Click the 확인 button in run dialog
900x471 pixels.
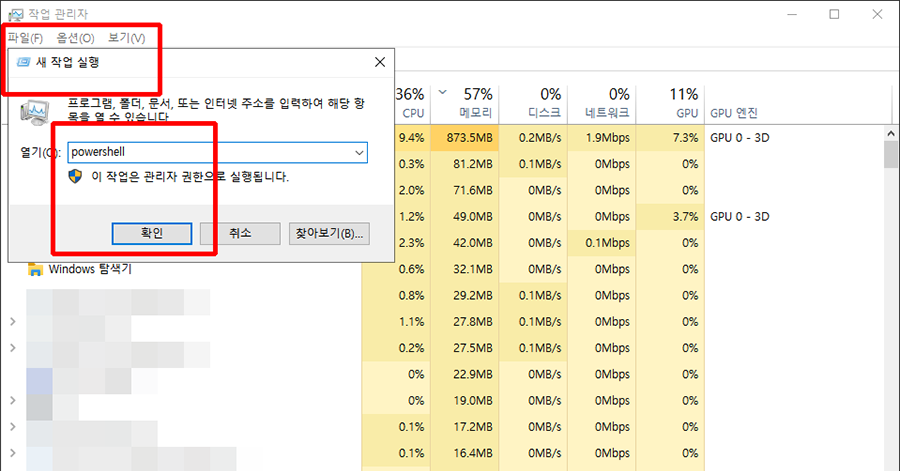152,233
